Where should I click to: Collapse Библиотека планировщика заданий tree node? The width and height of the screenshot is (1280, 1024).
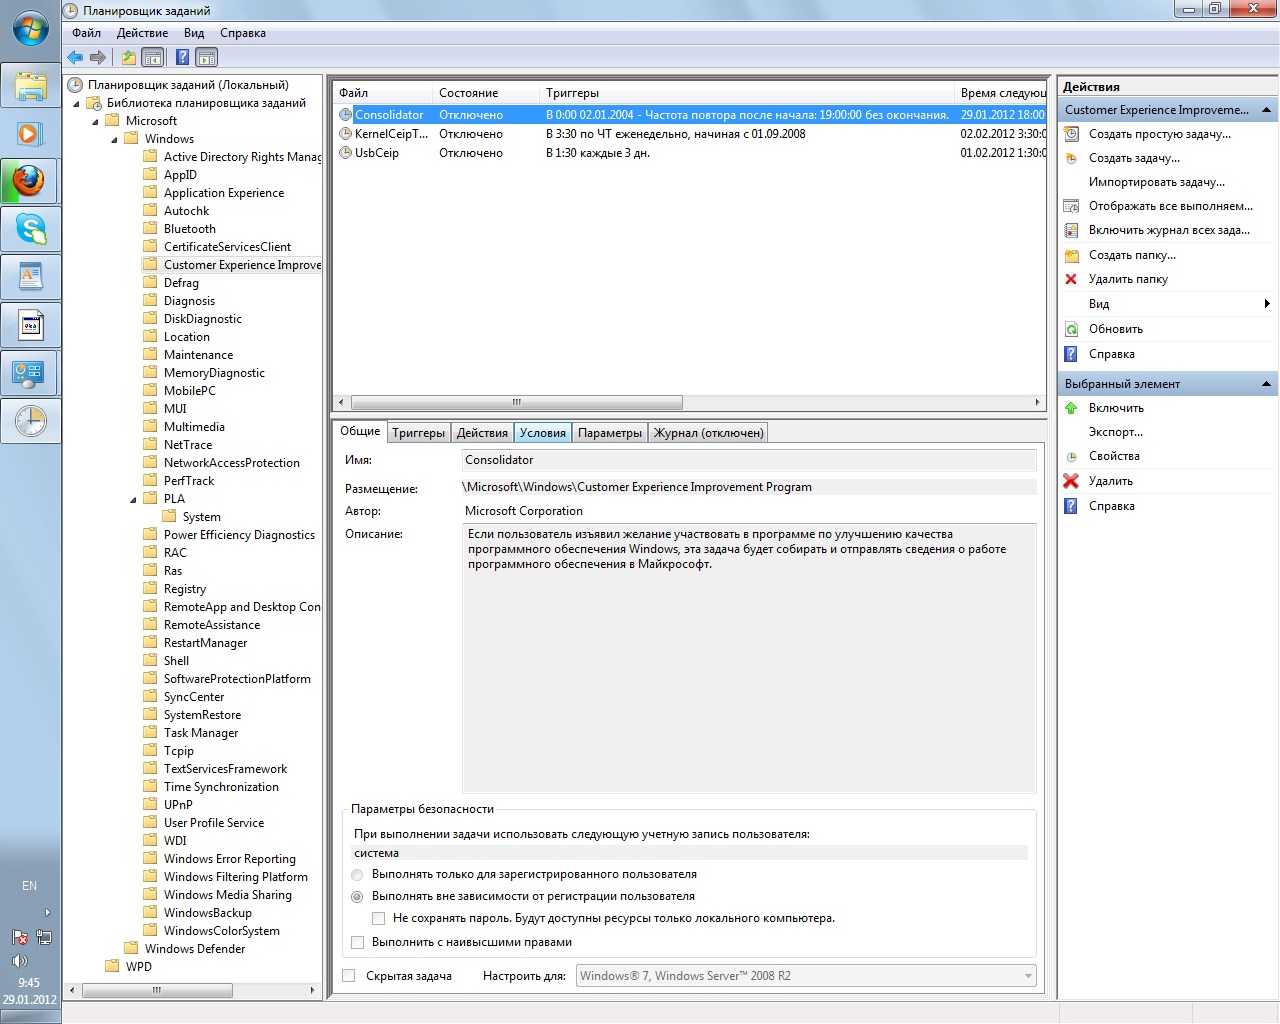76,103
